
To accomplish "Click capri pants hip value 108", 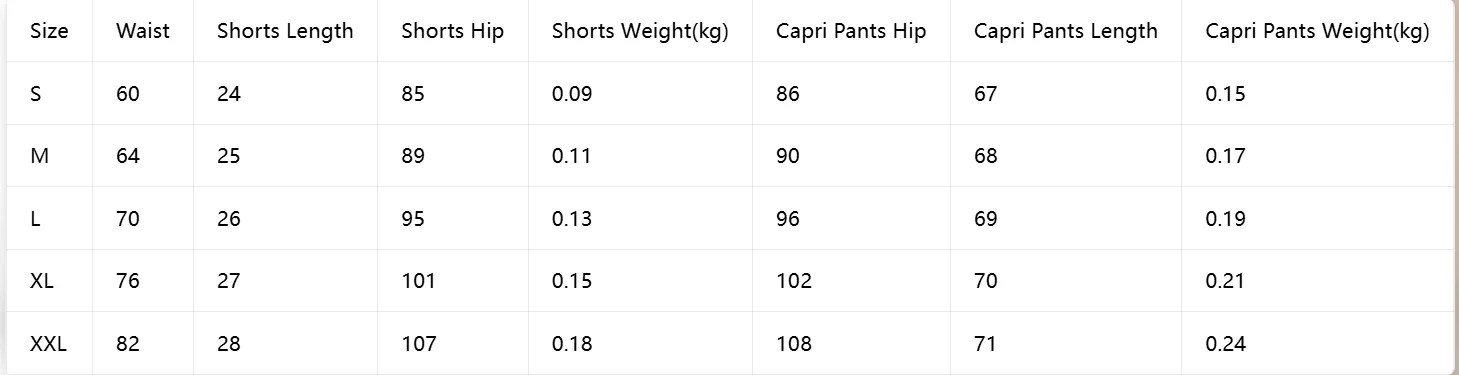I will click(794, 344).
